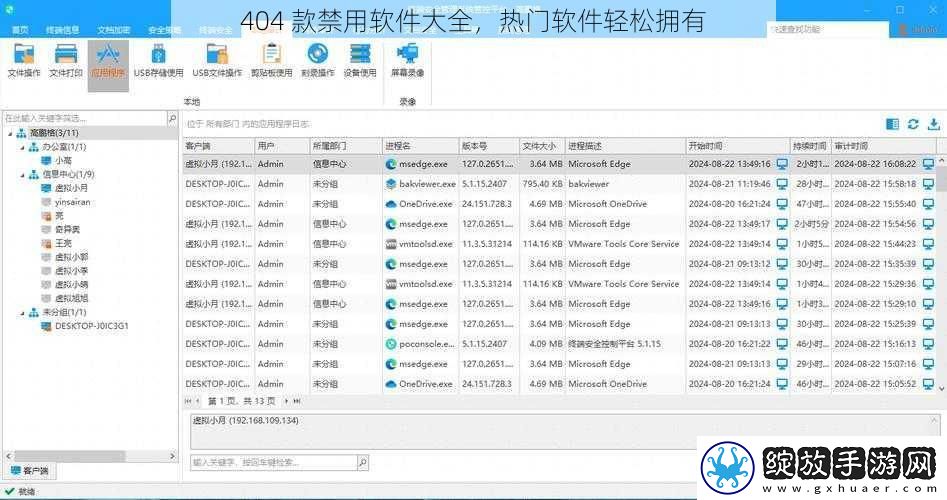Click monitor icon beside start time 2024-08-21 11:19:46

(x=782, y=184)
